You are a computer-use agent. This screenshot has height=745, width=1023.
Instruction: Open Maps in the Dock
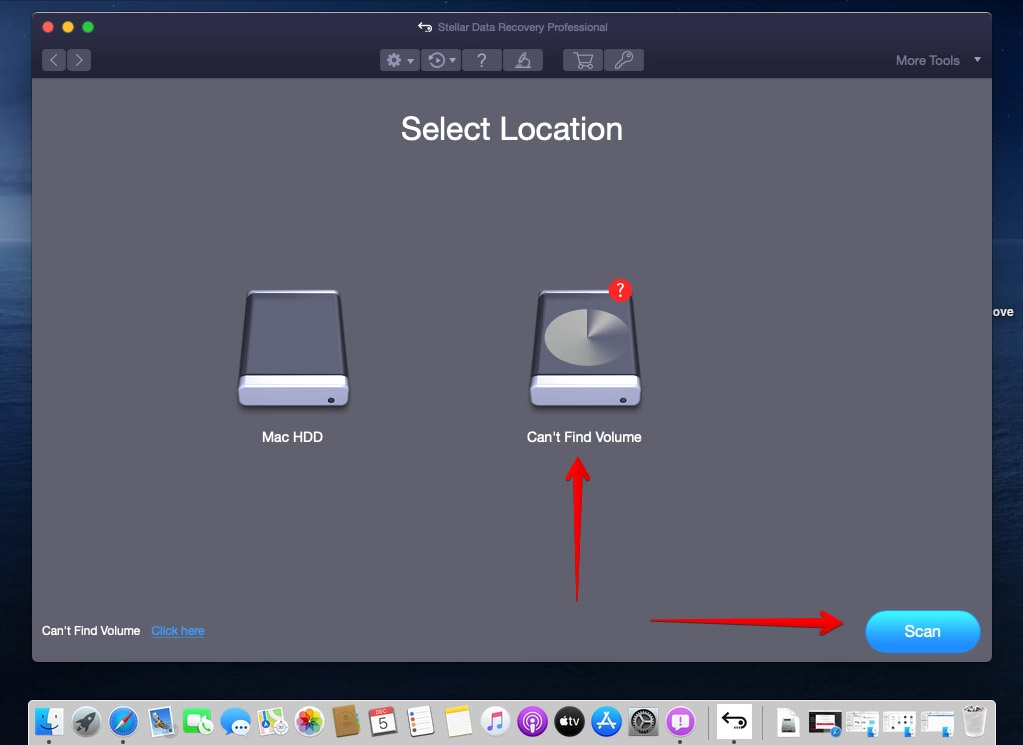coord(272,722)
